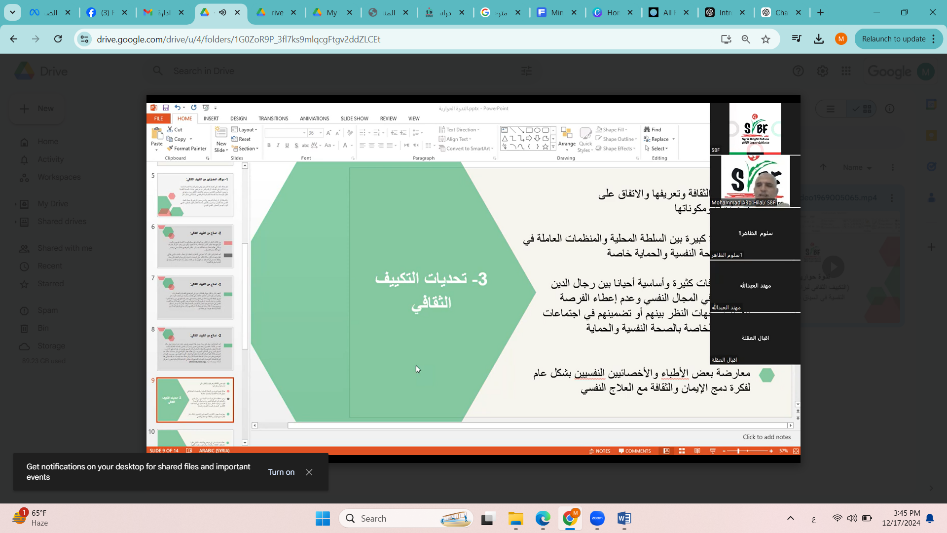Screen dimensions: 947x533
Task: Open Microsoft Word from the taskbar
Action: pos(624,518)
